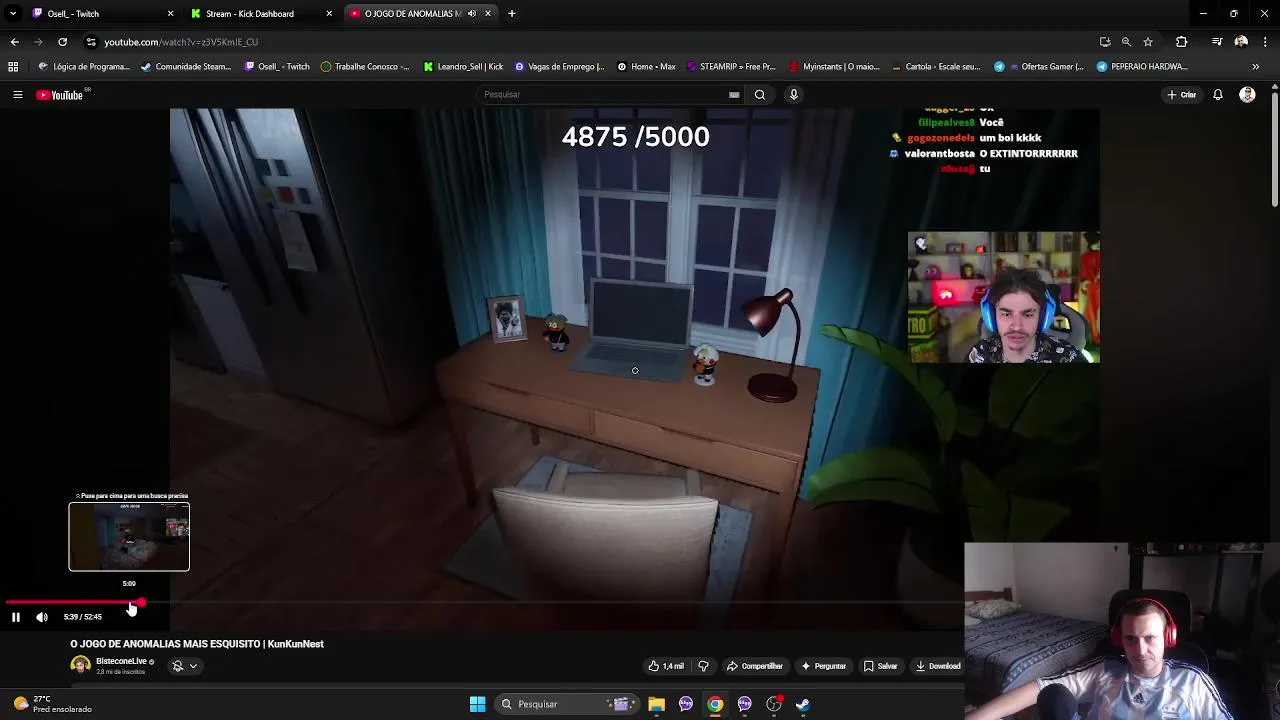Click the taskbar Pesquisar search box
This screenshot has height=720, width=1280.
coord(567,704)
